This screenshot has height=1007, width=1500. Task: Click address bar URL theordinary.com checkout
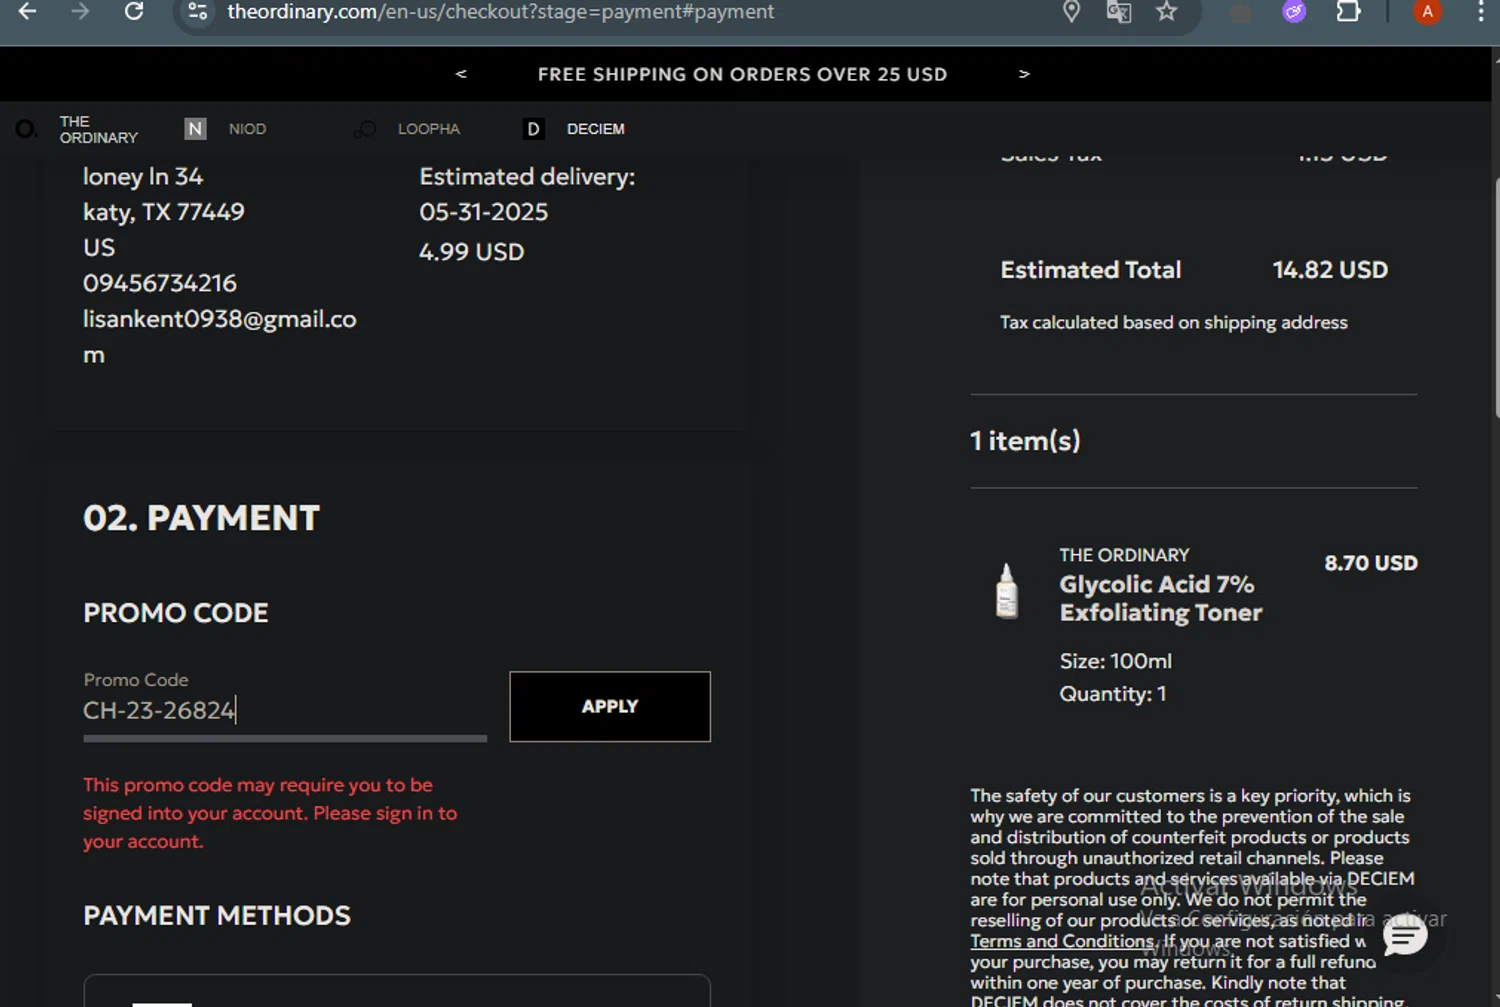coord(500,12)
